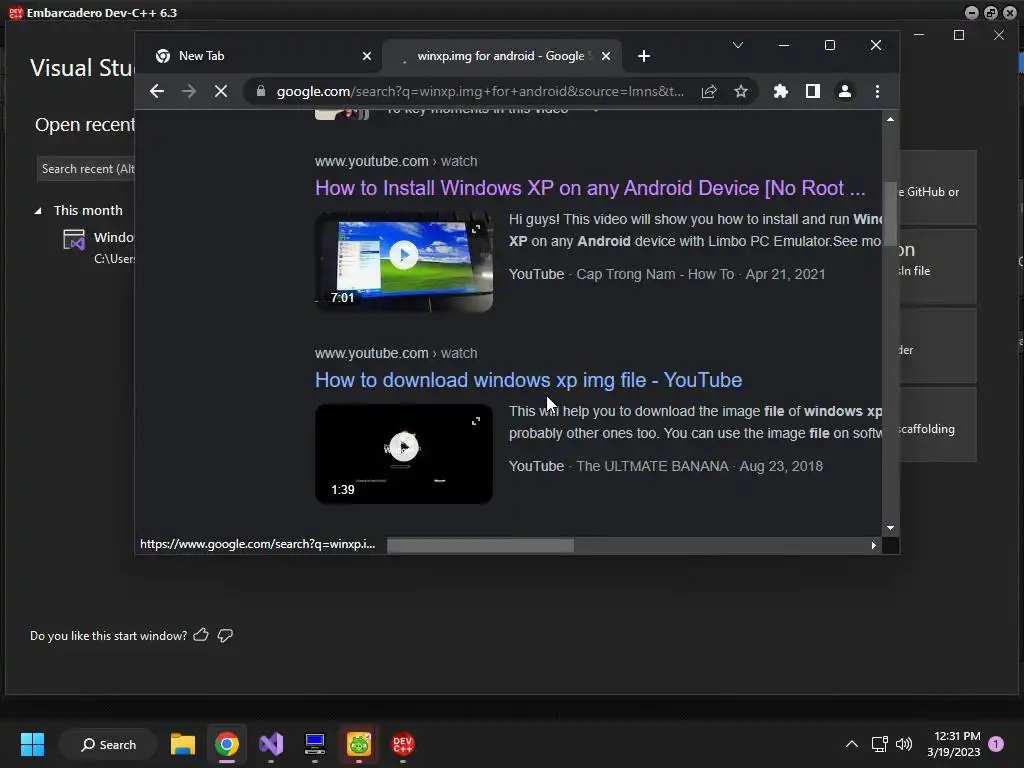Open the taskbar Search box

(x=108, y=744)
